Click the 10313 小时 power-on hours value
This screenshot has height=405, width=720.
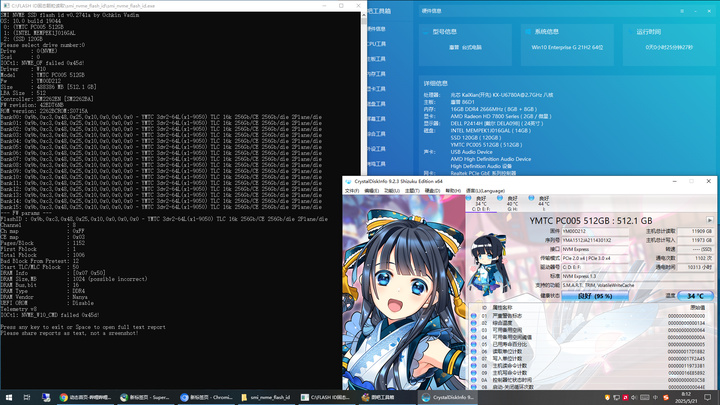point(695,267)
